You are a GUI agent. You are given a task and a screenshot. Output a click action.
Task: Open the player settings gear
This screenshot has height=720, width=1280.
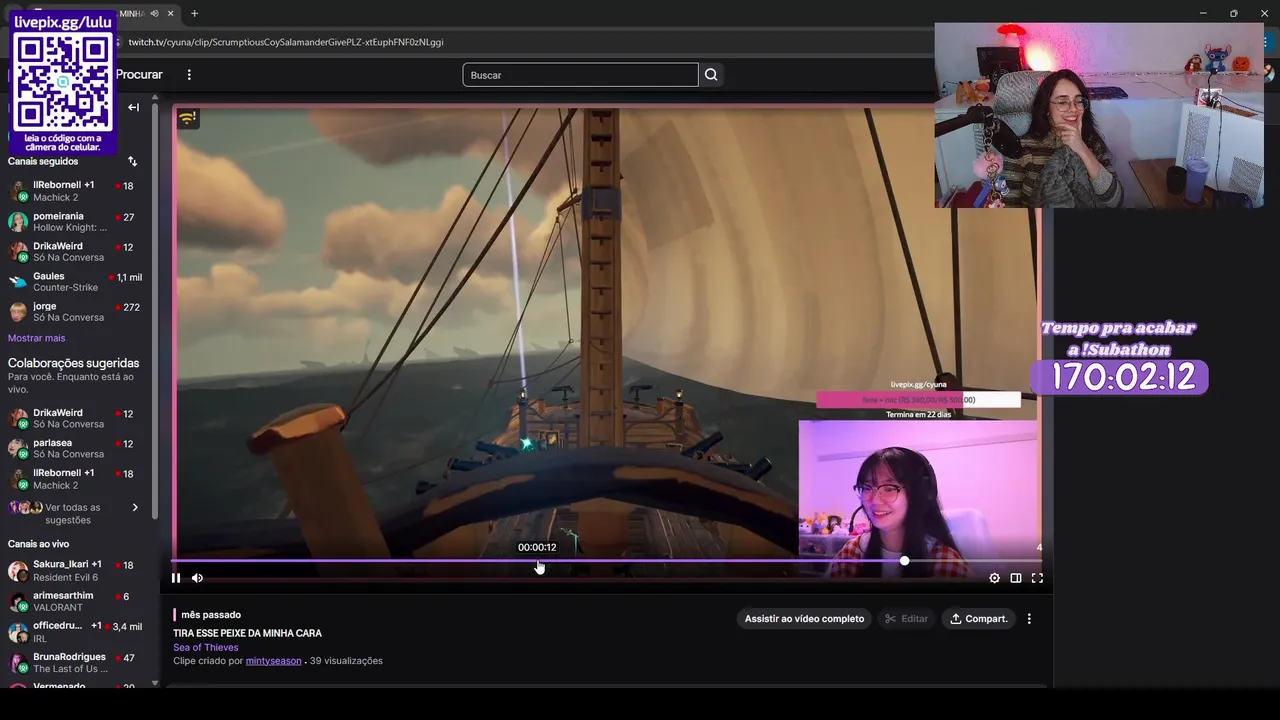[x=994, y=578]
